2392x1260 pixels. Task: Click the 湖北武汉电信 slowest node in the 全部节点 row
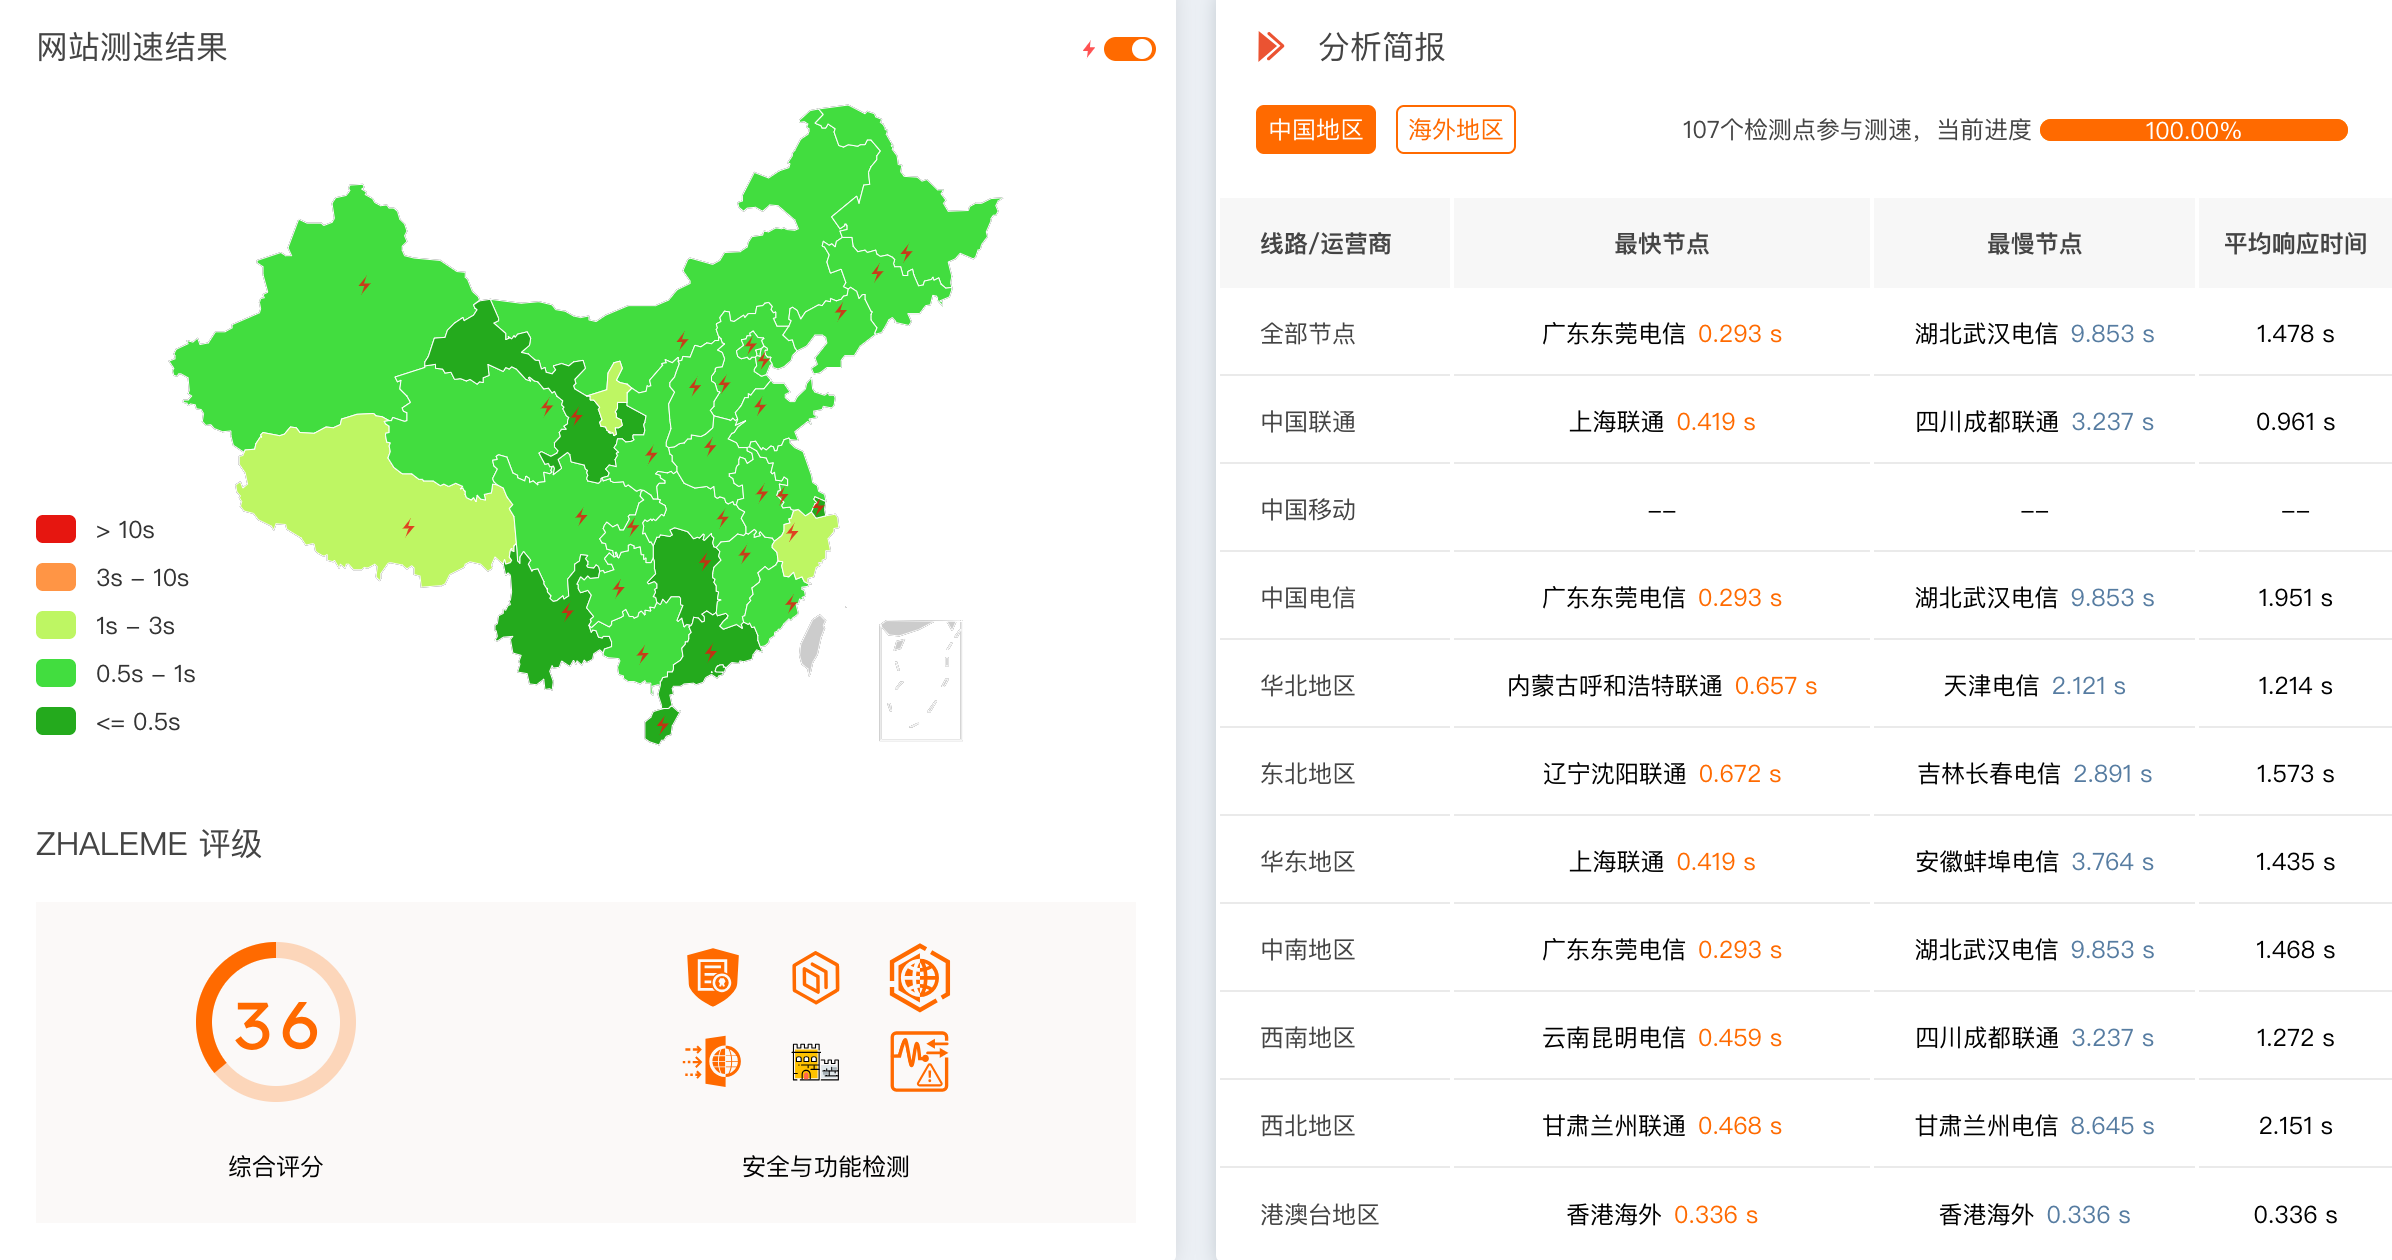coord(1986,334)
